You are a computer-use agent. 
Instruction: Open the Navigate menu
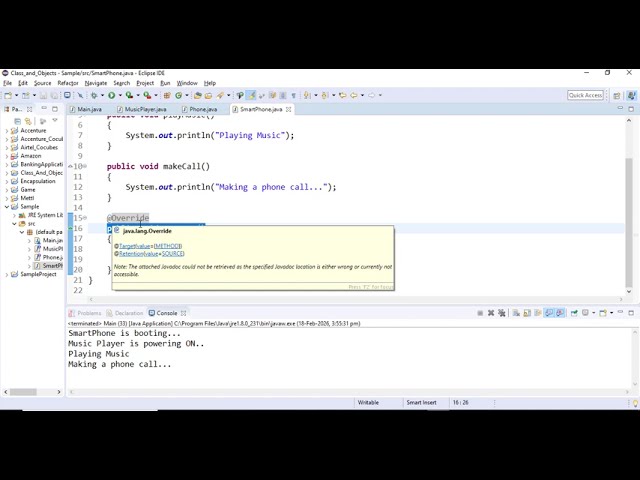96,83
